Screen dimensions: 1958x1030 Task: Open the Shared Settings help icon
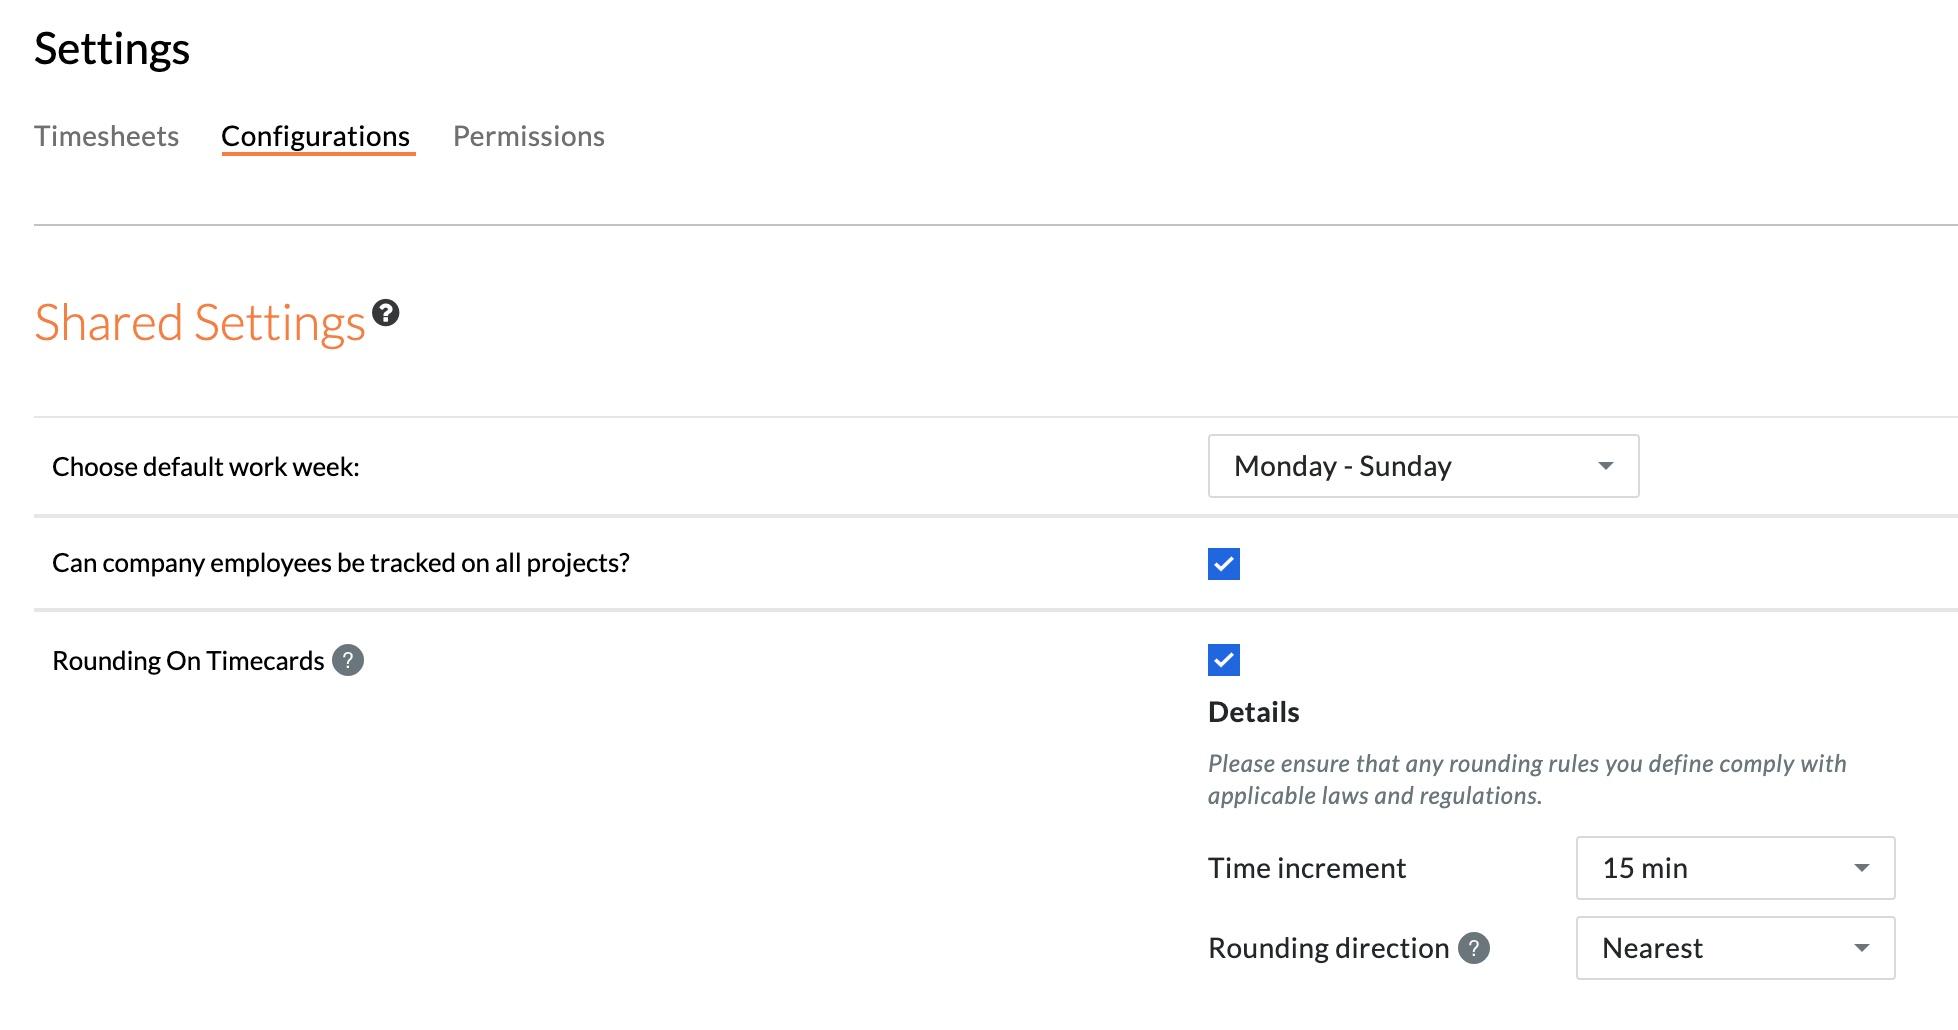385,313
